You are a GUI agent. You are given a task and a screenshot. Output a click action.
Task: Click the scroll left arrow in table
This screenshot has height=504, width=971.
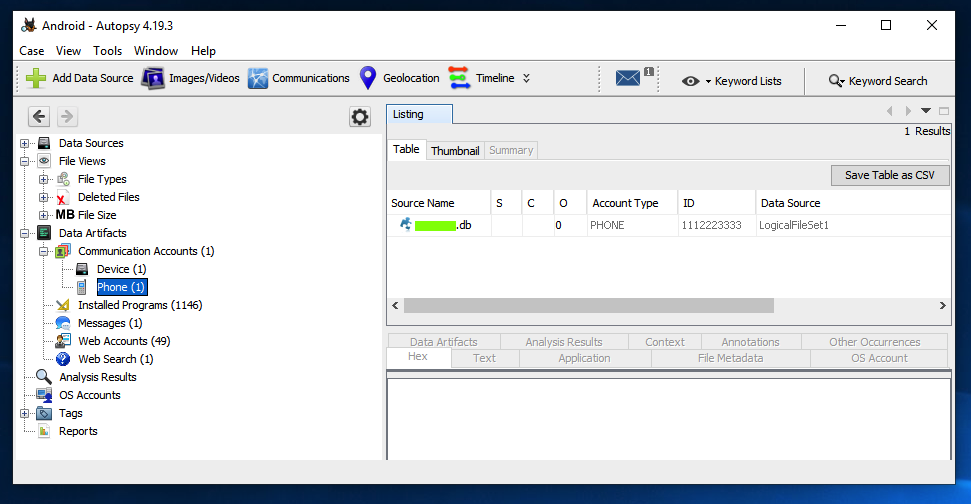click(396, 305)
